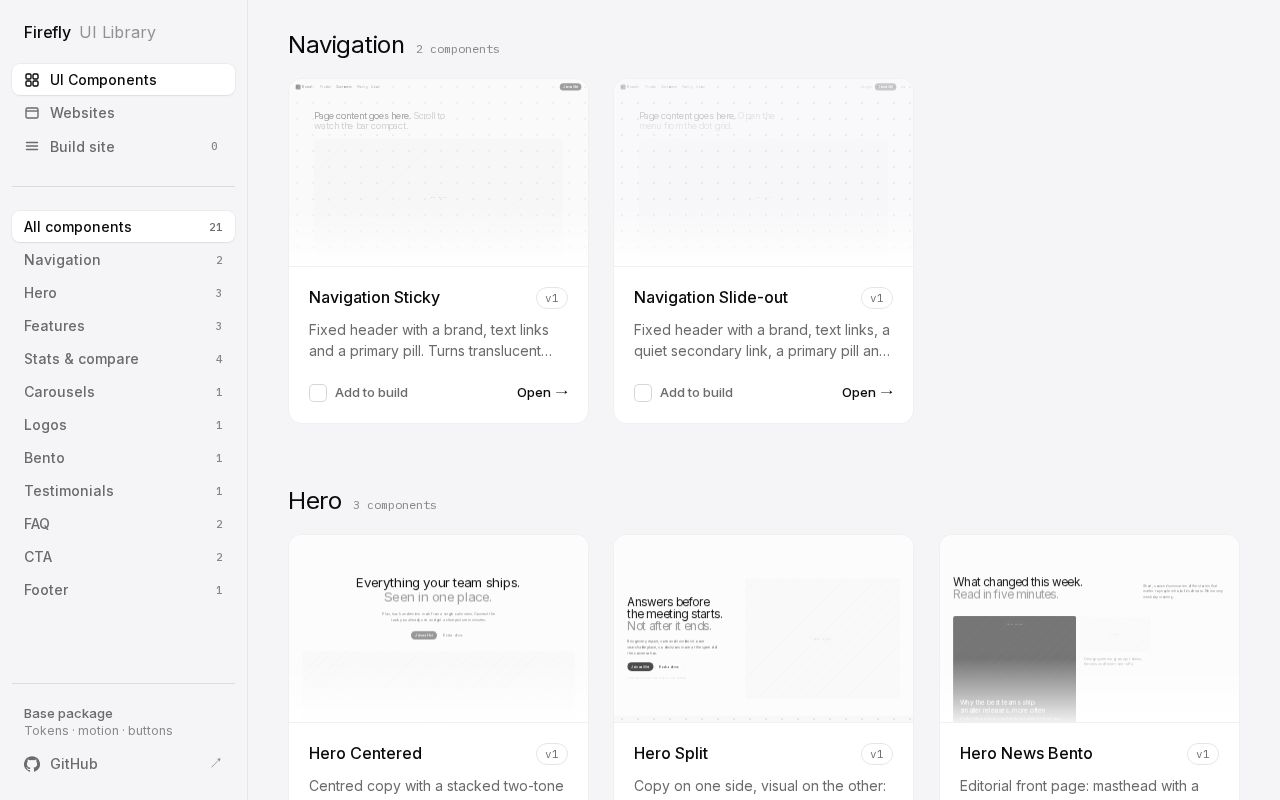
Task: Click the Navigation Sticky preview thumbnail
Action: pos(438,173)
